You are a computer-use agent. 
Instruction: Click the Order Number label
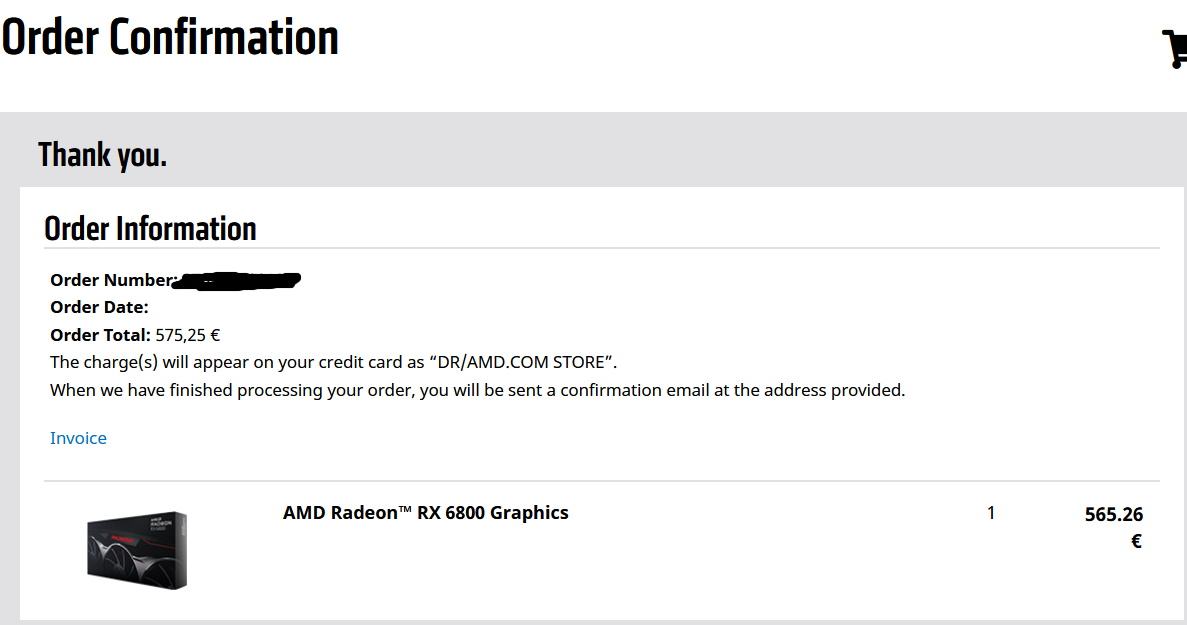point(112,280)
